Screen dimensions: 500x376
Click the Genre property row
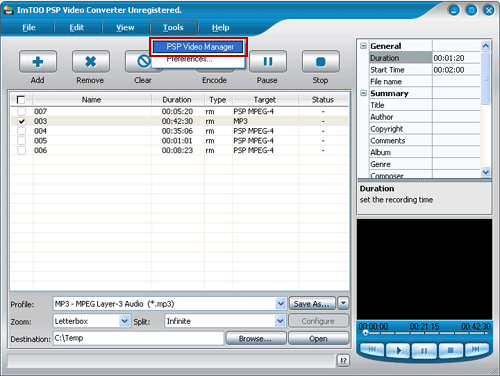(x=425, y=164)
